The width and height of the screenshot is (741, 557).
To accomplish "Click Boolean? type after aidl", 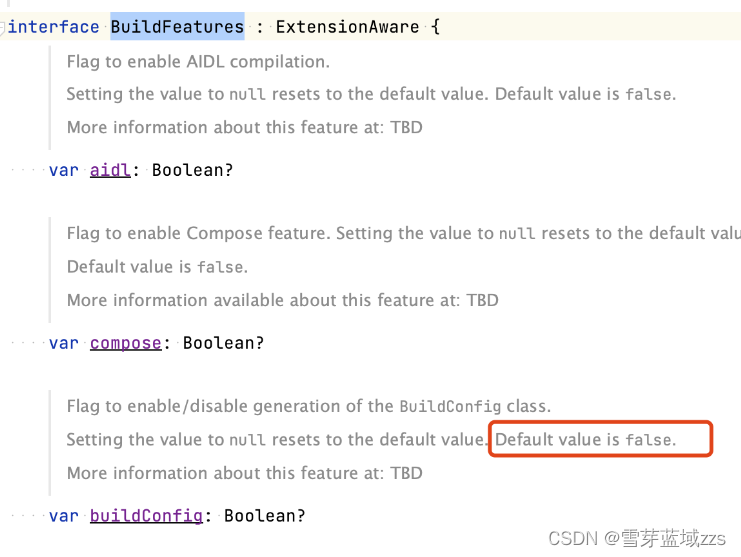I will pyautogui.click(x=192, y=170).
